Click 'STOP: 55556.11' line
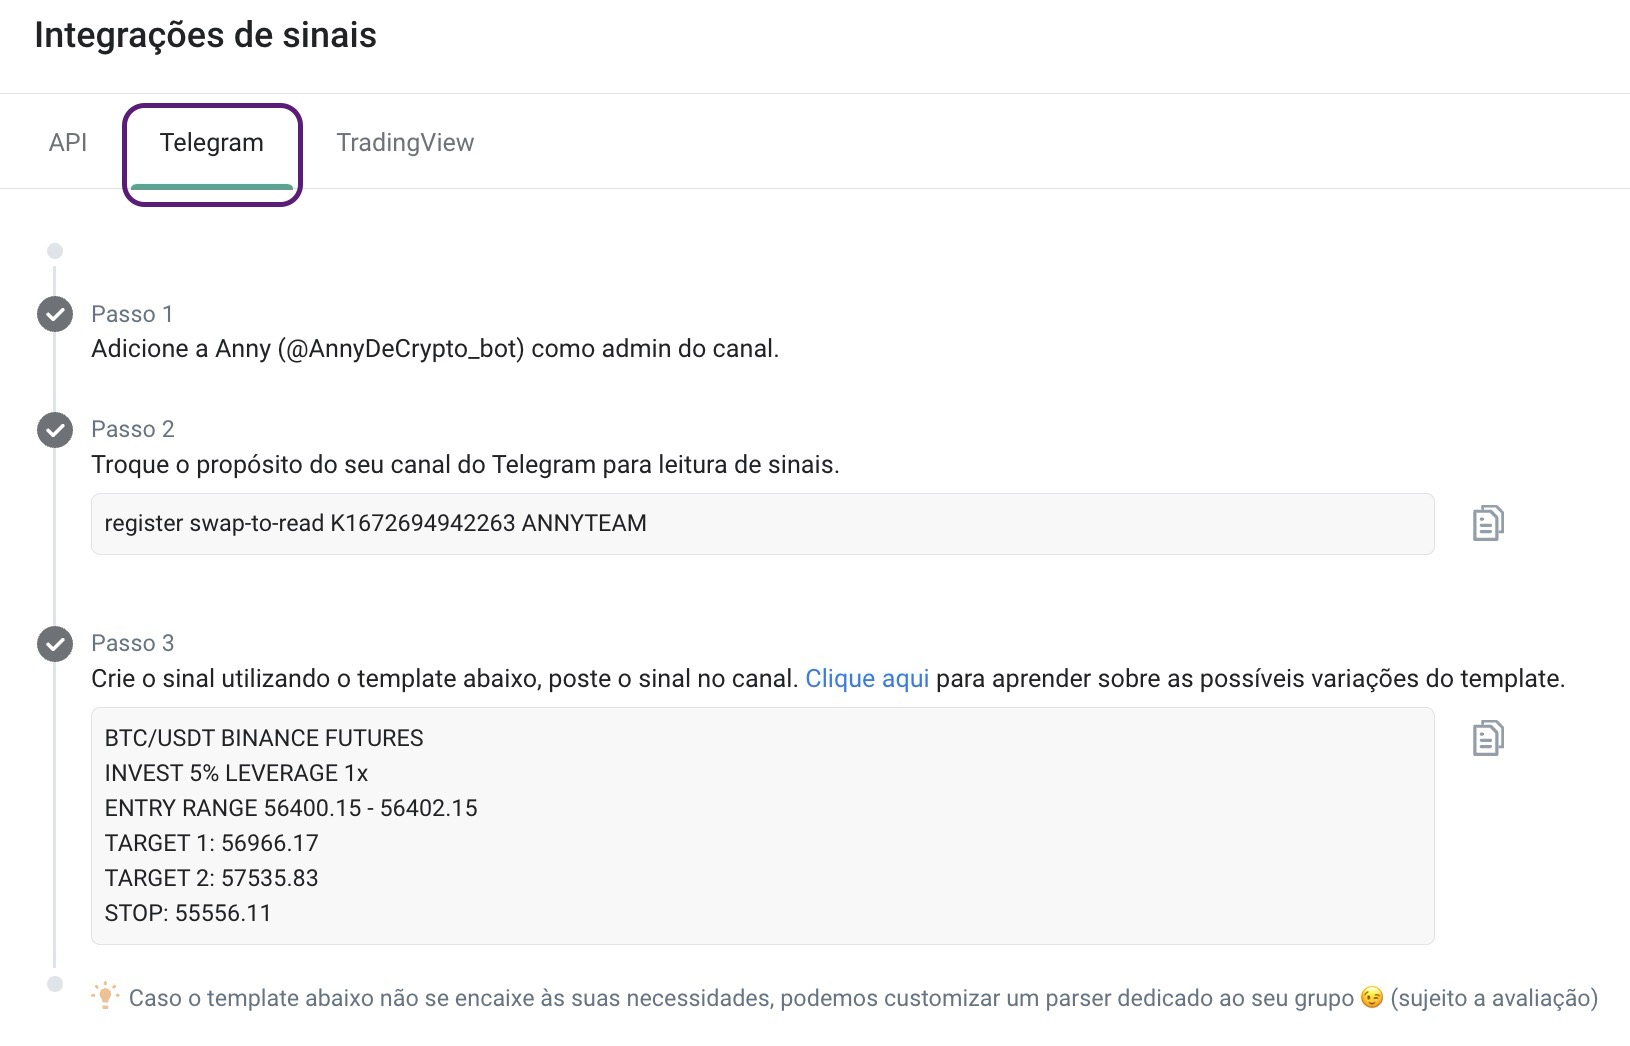Image resolution: width=1630 pixels, height=1046 pixels. tap(188, 913)
